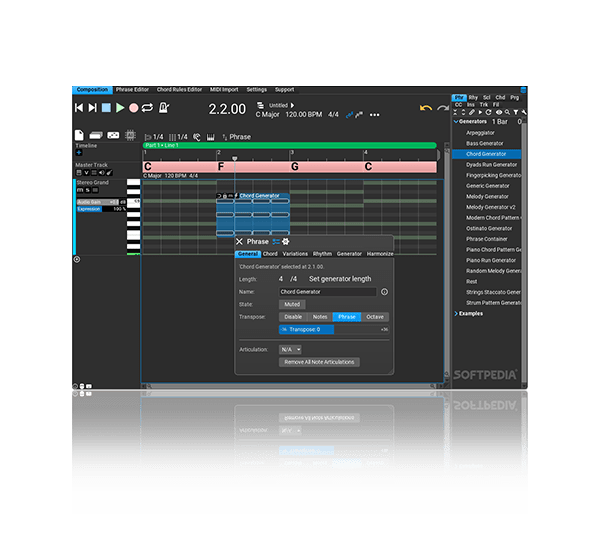The height and width of the screenshot is (543, 600).
Task: Click the yellow Undo arrow
Action: (x=426, y=108)
